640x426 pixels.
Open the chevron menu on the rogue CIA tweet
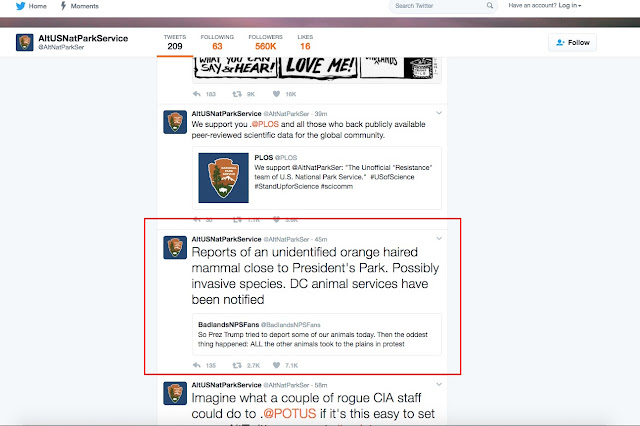coord(439,384)
